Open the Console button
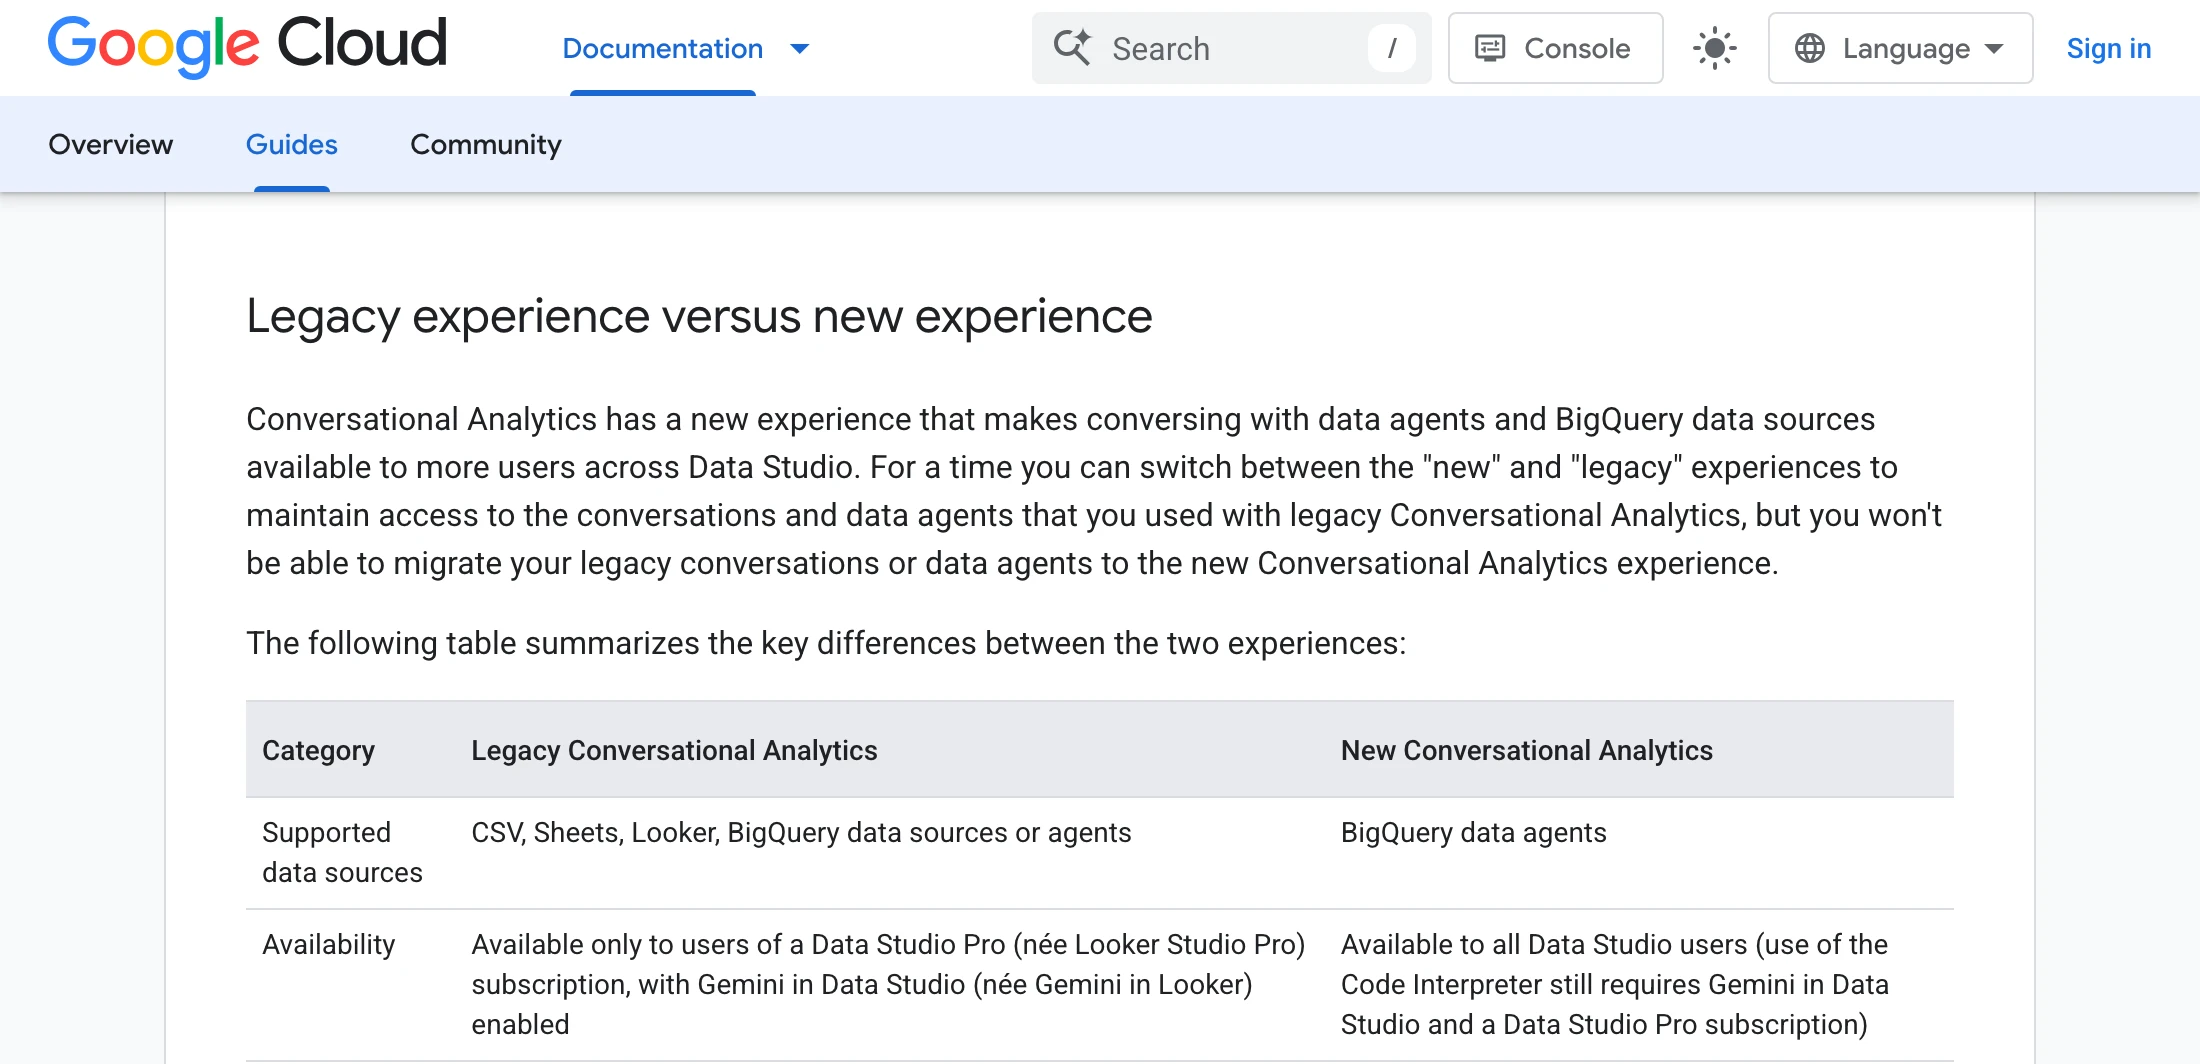Screen dimensions: 2200x1064 [x=1555, y=48]
